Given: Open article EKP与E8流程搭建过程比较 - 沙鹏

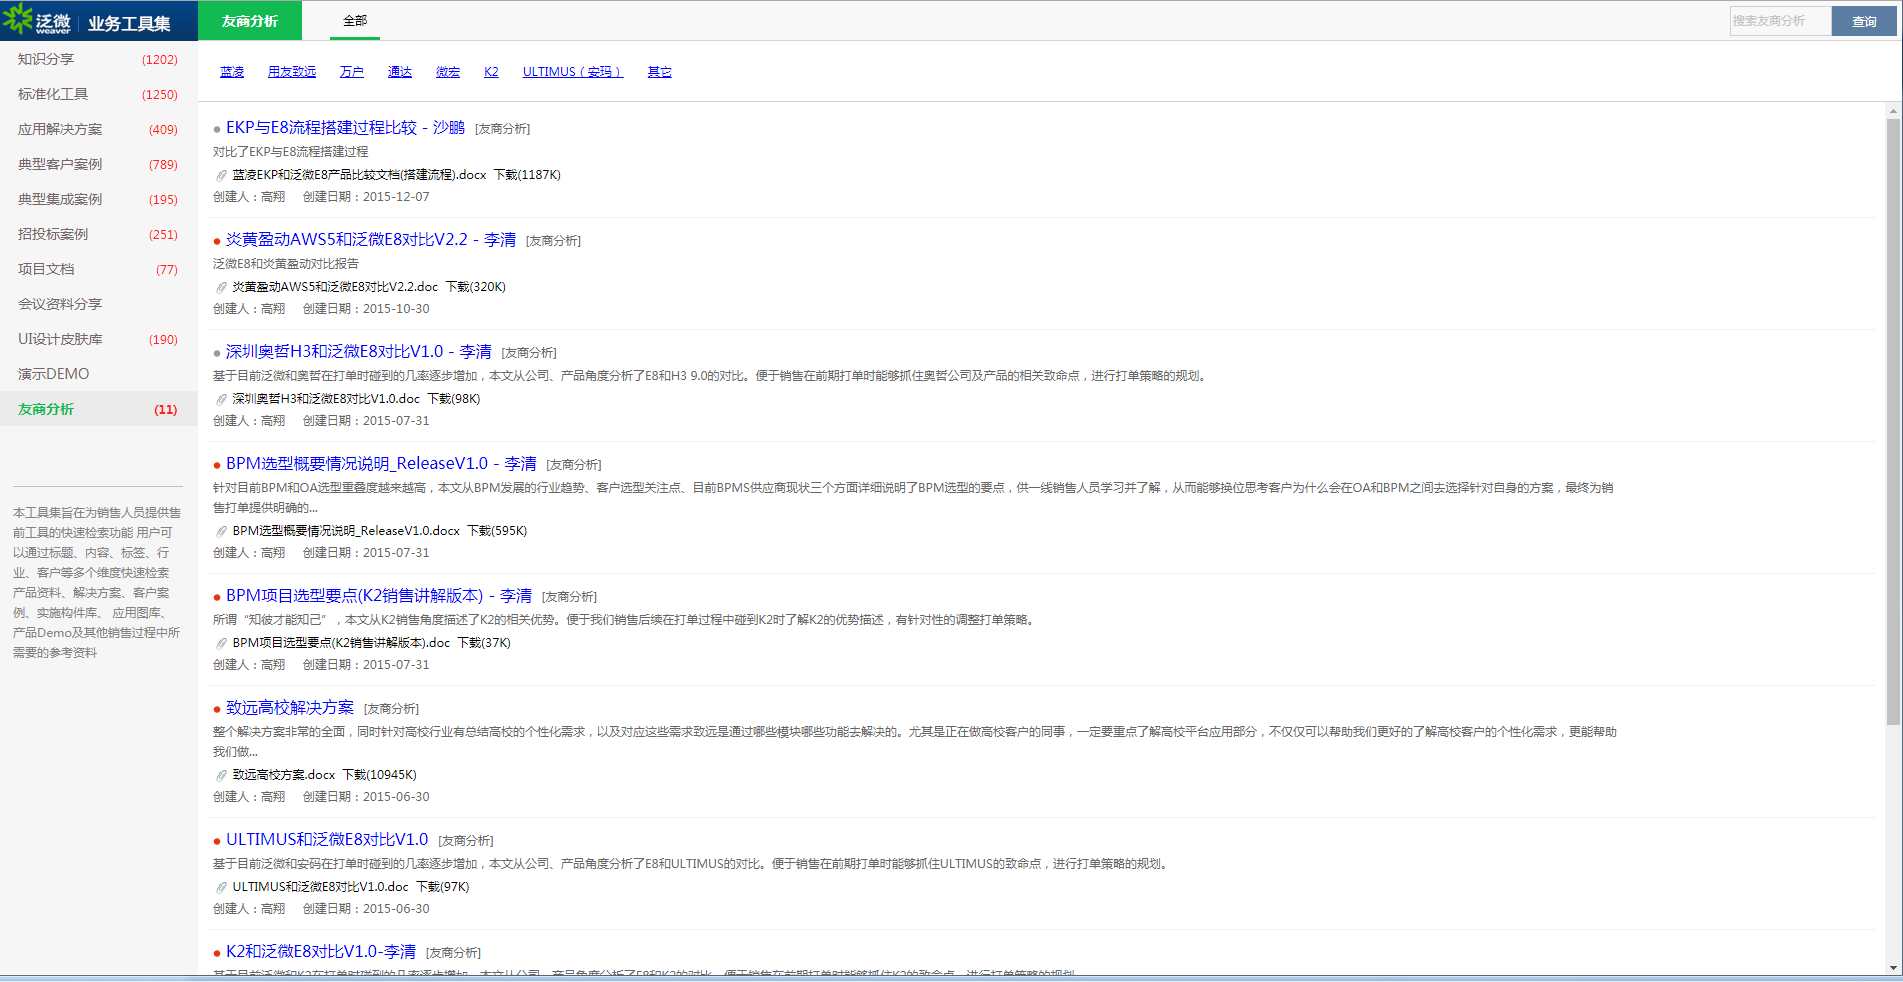Looking at the screenshot, I should click(345, 128).
